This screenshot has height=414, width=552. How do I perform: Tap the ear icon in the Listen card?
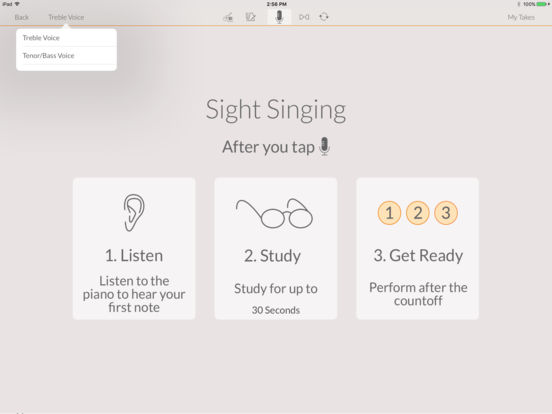click(134, 213)
